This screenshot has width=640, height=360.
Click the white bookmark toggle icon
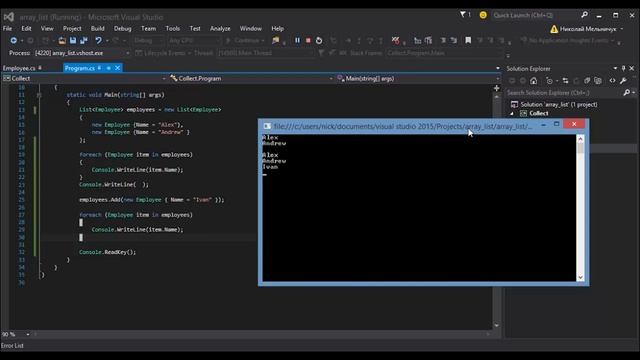point(468,40)
